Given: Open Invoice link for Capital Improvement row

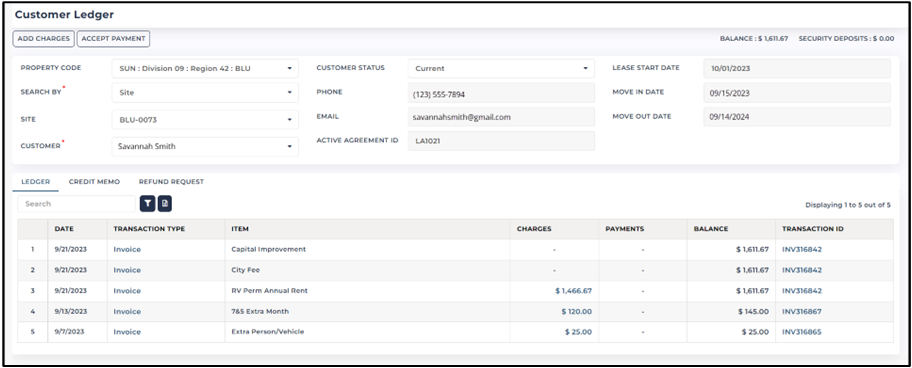Looking at the screenshot, I should click(x=127, y=249).
